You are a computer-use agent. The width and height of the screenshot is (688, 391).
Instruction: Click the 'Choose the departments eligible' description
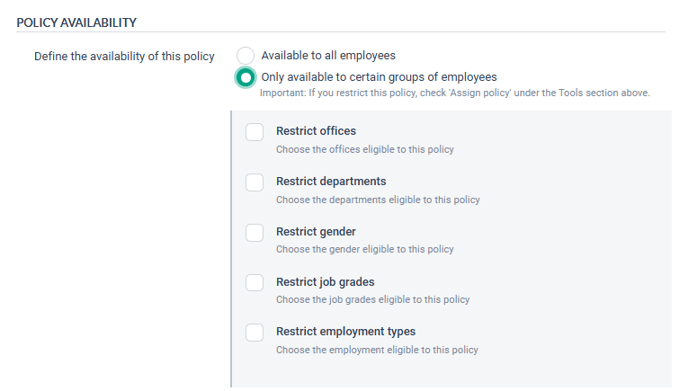pyautogui.click(x=378, y=200)
